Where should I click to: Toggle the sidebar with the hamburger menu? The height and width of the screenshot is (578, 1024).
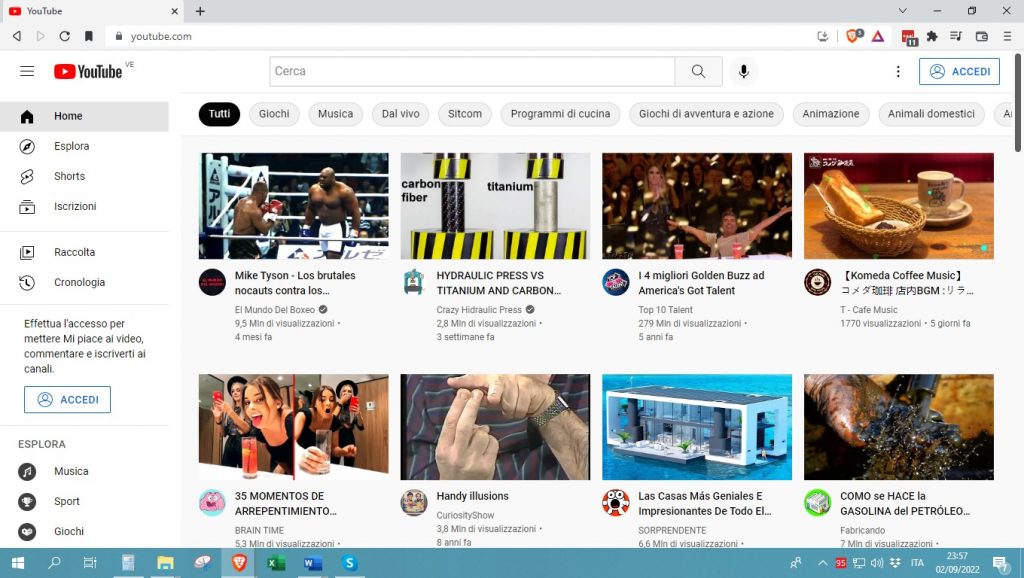pyautogui.click(x=27, y=71)
